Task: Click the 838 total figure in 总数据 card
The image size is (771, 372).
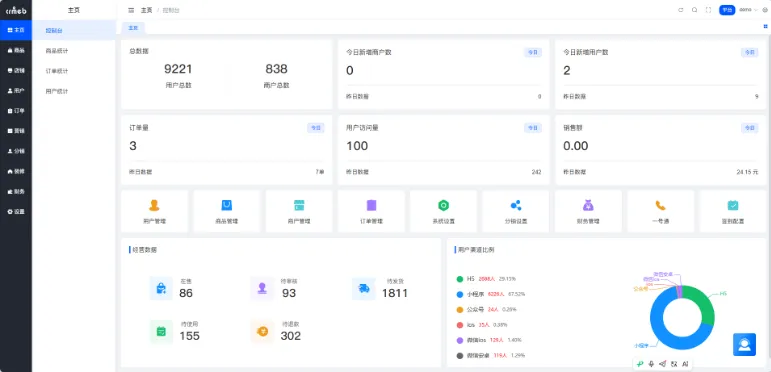Action: tap(276, 69)
